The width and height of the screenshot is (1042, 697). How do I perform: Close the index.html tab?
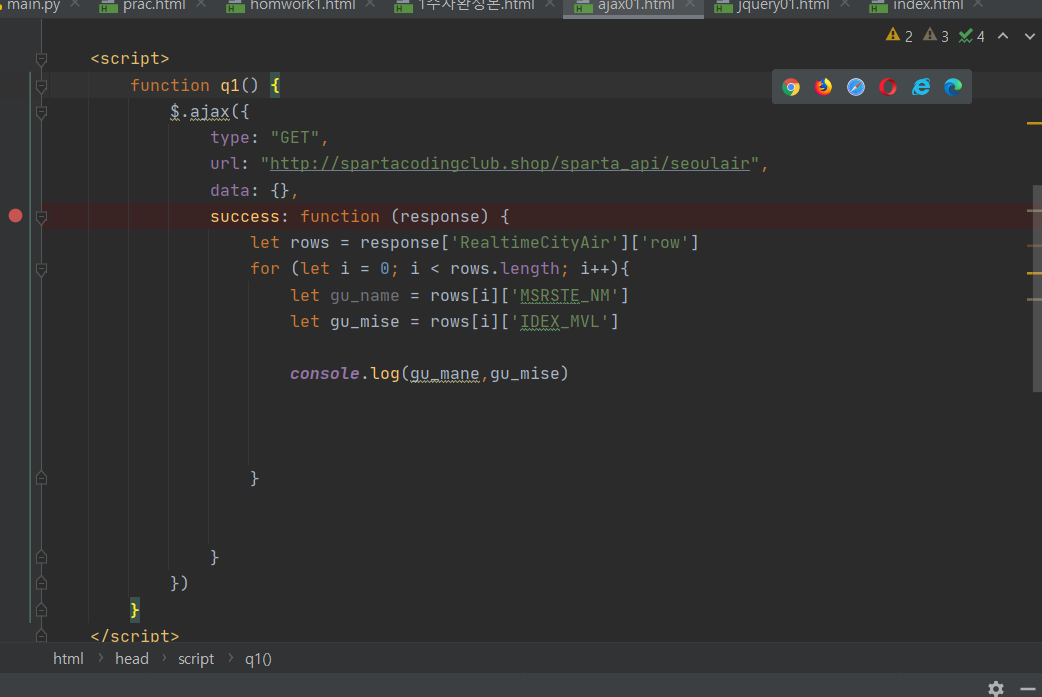click(978, 4)
